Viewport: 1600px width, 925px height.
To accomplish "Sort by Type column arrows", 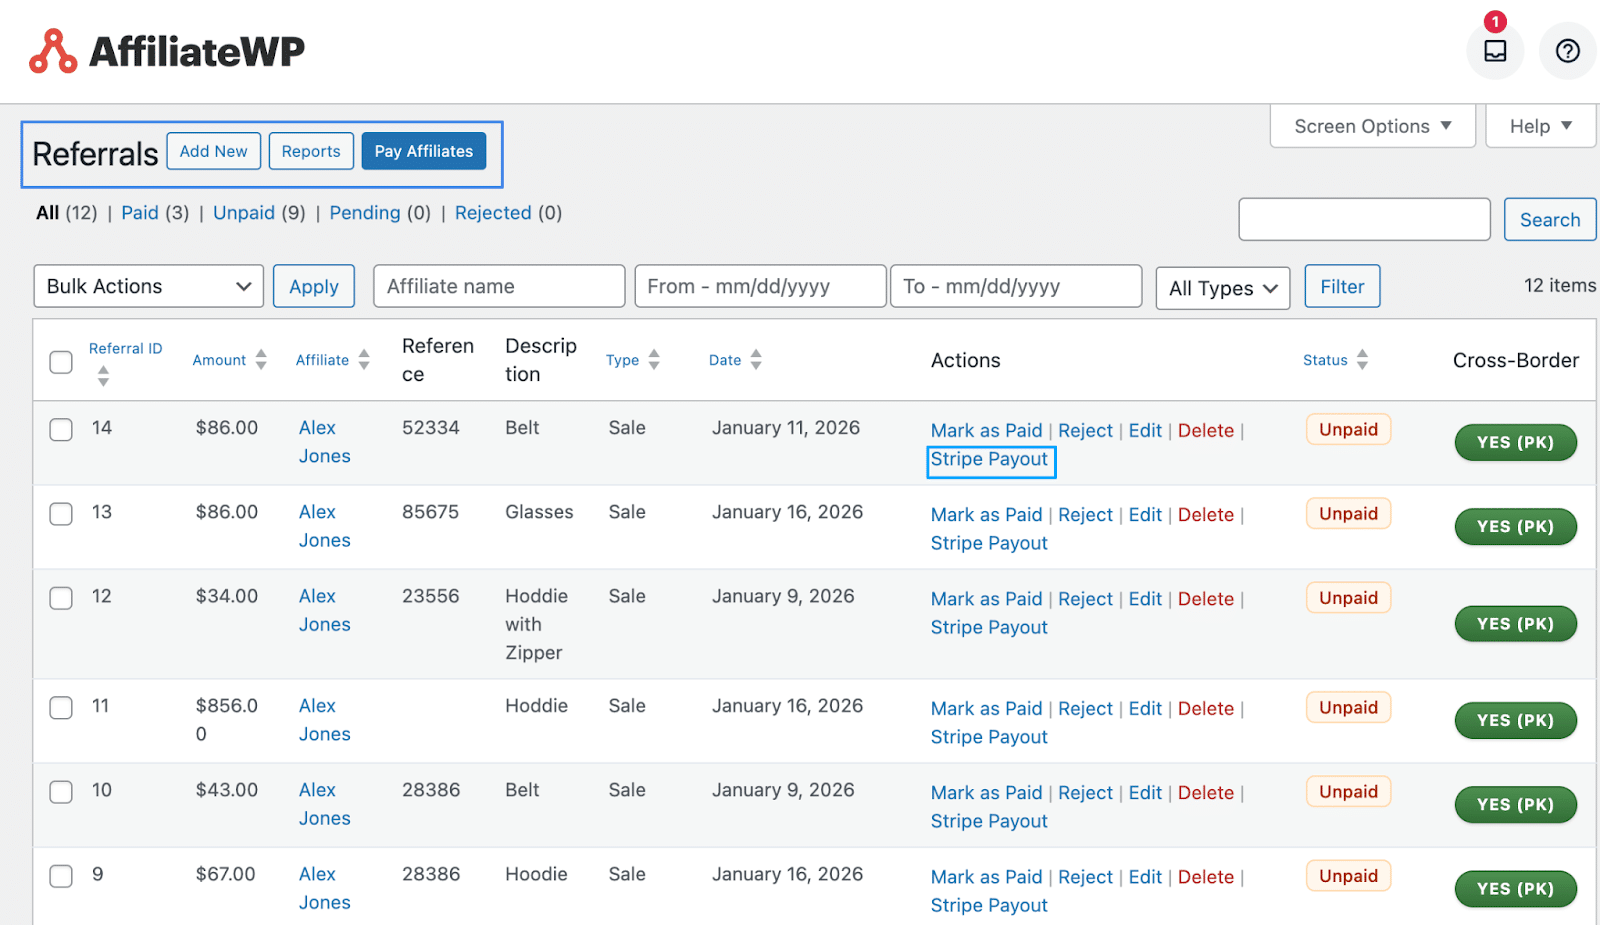I will click(x=654, y=360).
